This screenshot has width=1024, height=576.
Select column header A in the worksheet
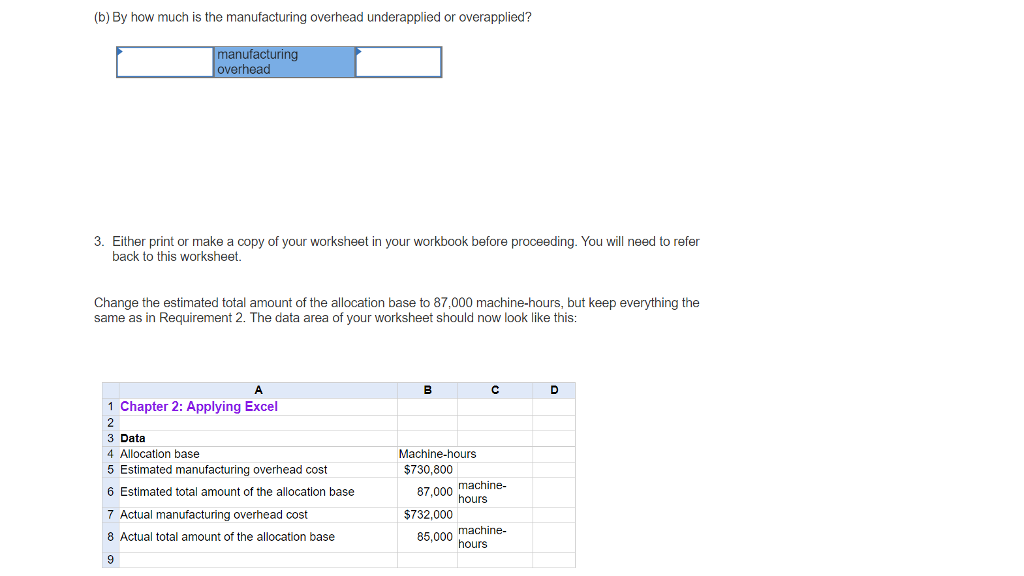(258, 390)
